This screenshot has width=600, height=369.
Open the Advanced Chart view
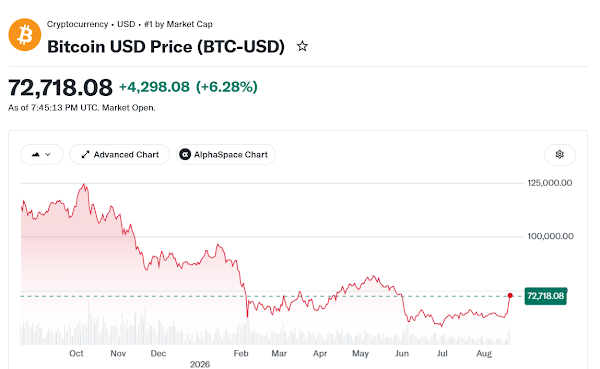click(x=119, y=155)
